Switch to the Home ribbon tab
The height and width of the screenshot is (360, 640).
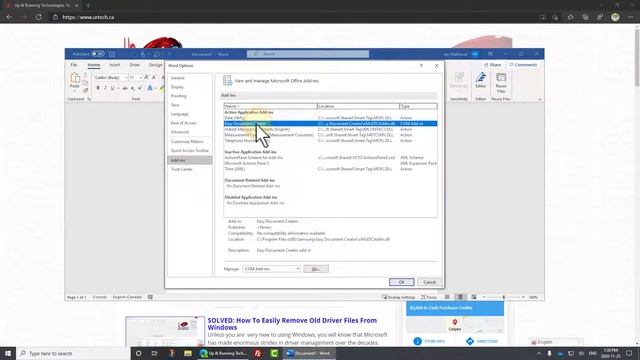[94, 65]
